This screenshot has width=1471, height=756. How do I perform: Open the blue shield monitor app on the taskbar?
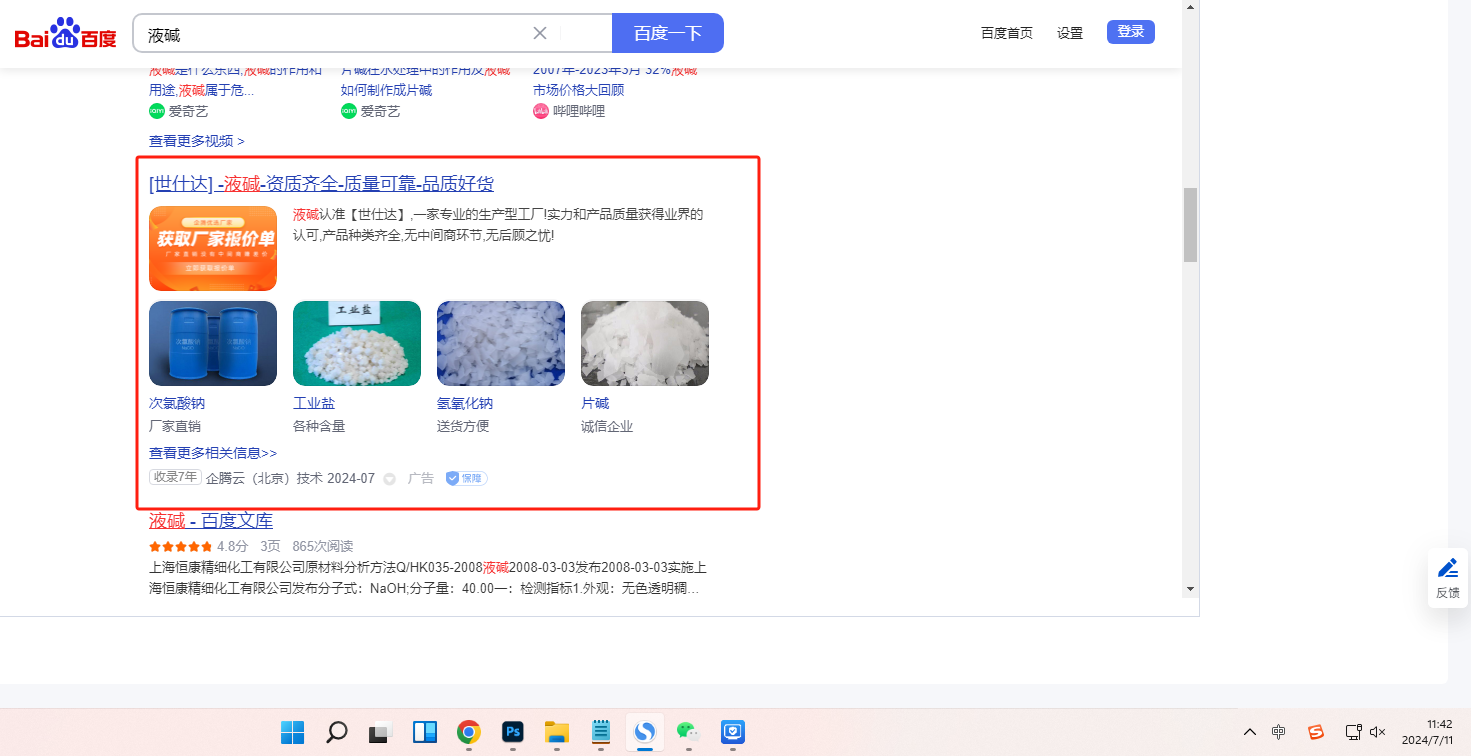click(733, 732)
